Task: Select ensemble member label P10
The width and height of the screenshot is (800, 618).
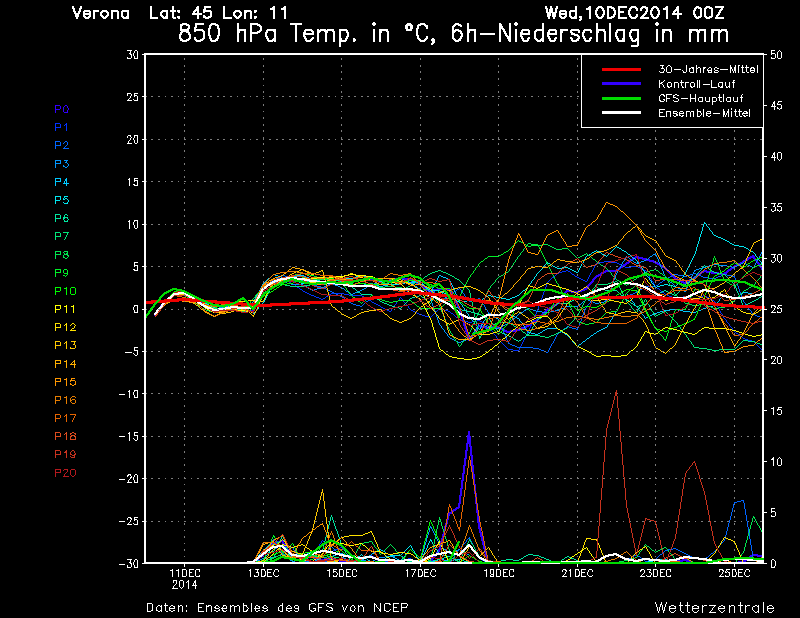Action: [65, 291]
